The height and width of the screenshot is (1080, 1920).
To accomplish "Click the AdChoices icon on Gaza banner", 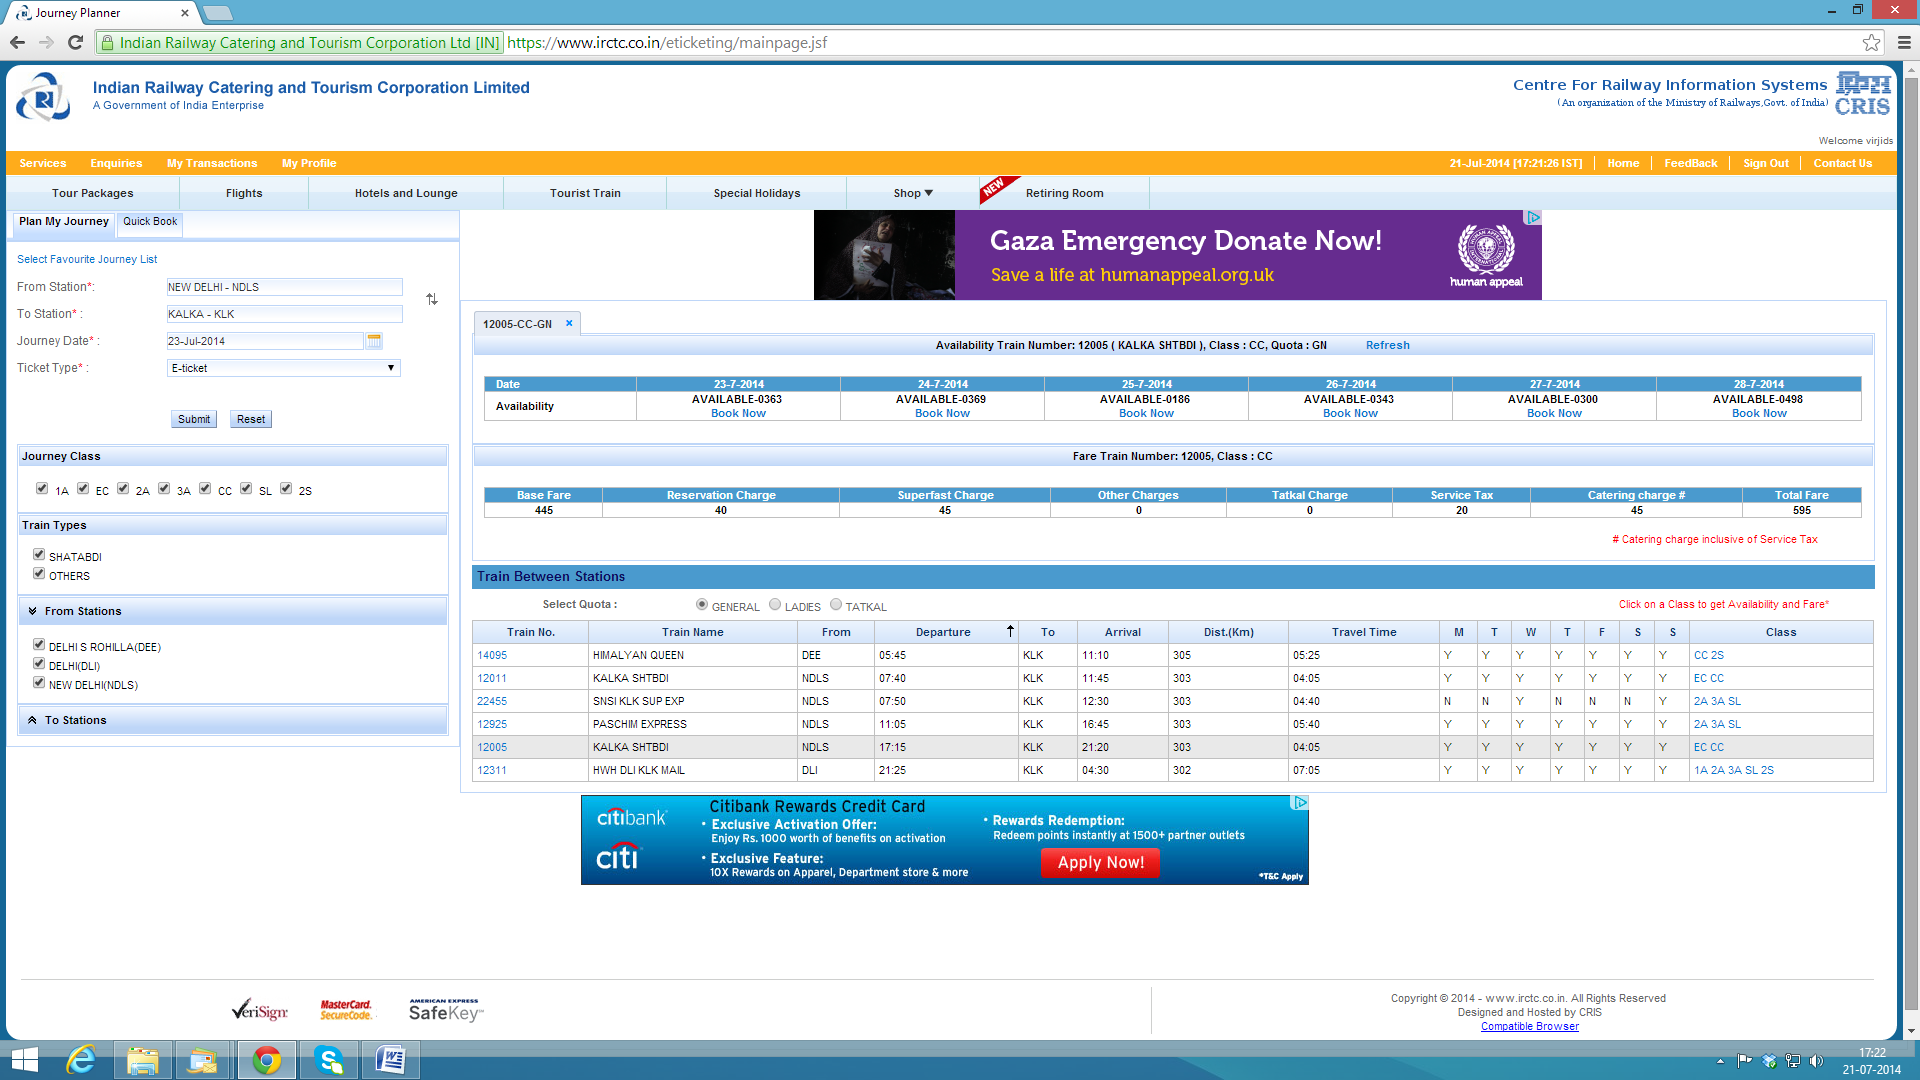I will tap(1533, 217).
